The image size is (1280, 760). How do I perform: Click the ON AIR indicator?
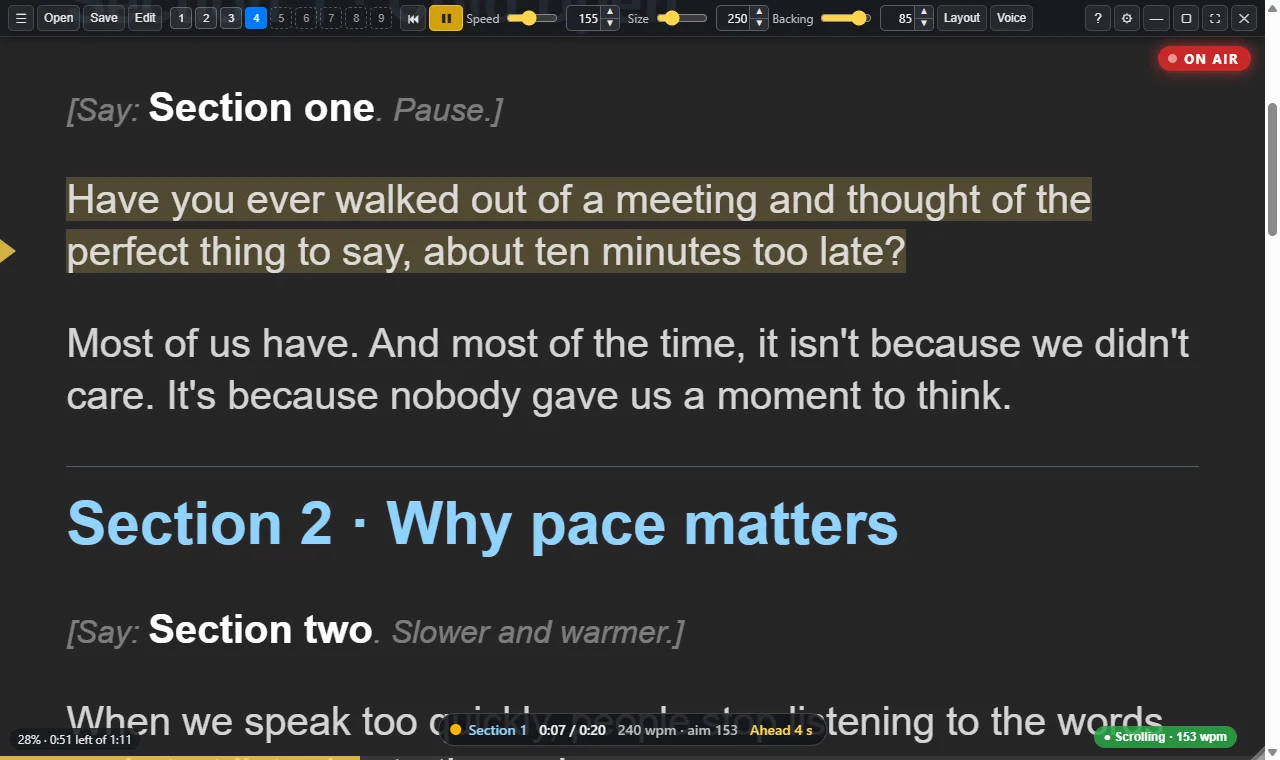pyautogui.click(x=1204, y=59)
